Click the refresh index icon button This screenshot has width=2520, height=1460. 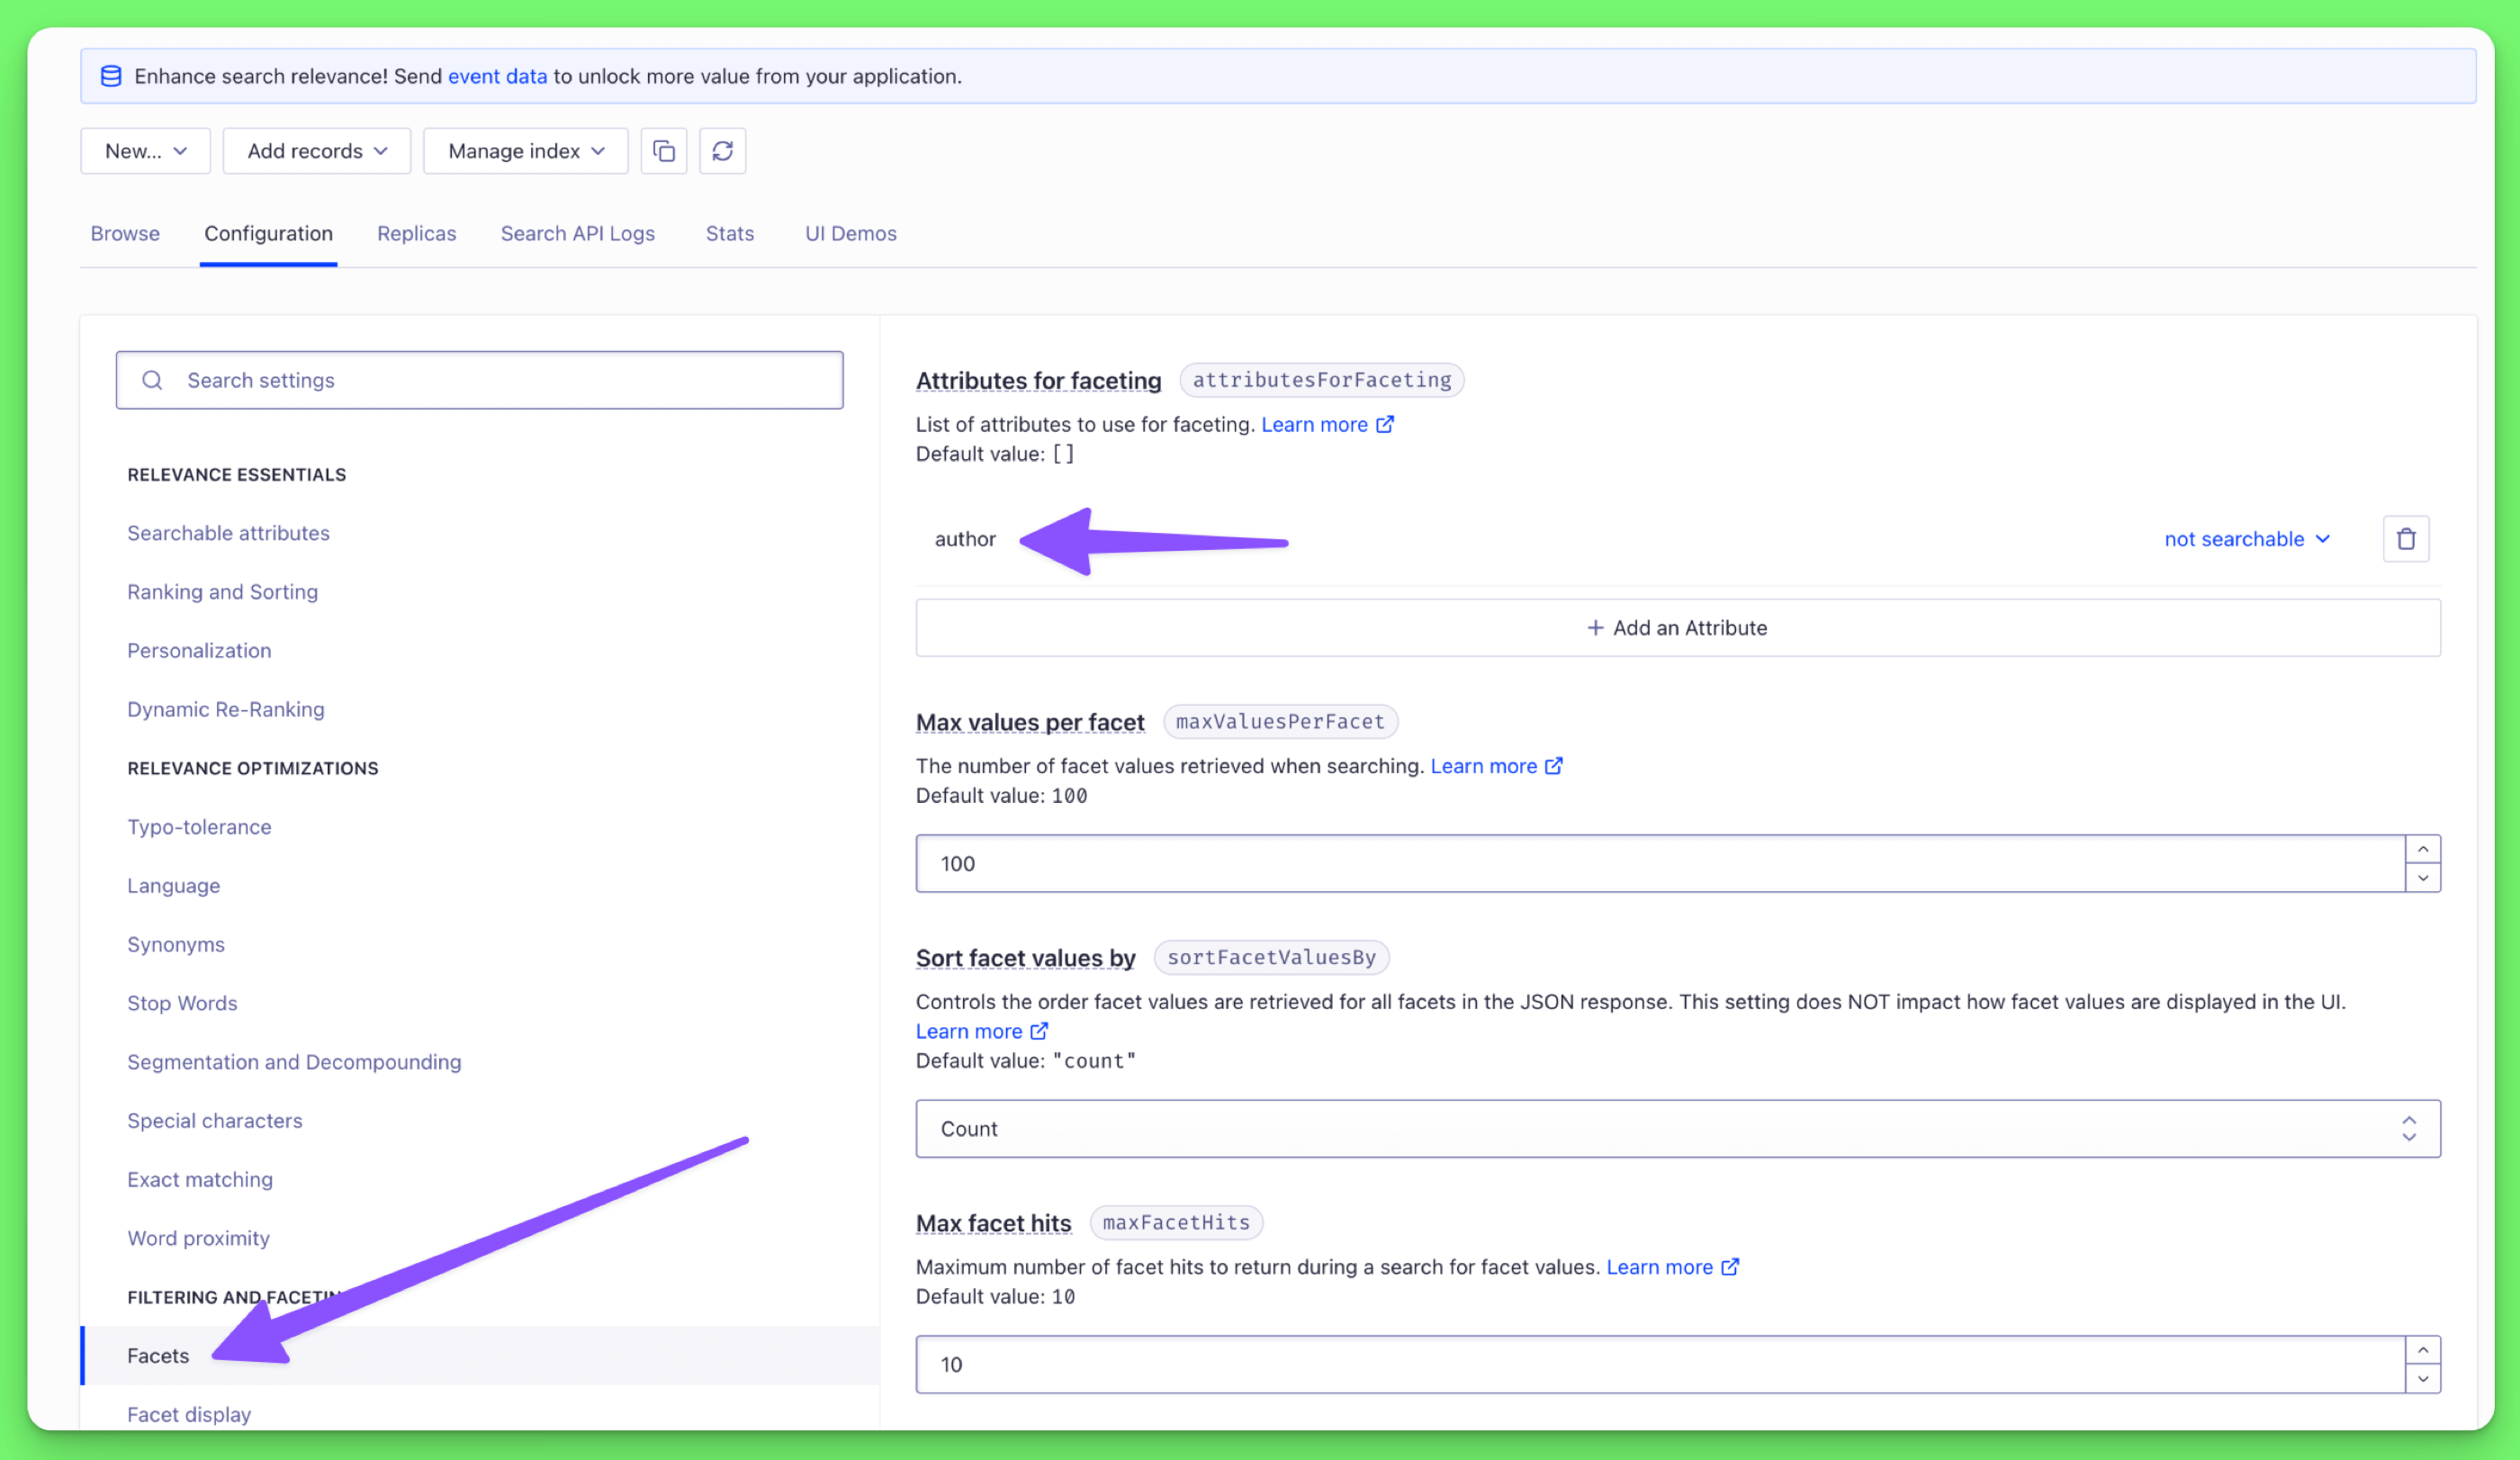tap(722, 151)
